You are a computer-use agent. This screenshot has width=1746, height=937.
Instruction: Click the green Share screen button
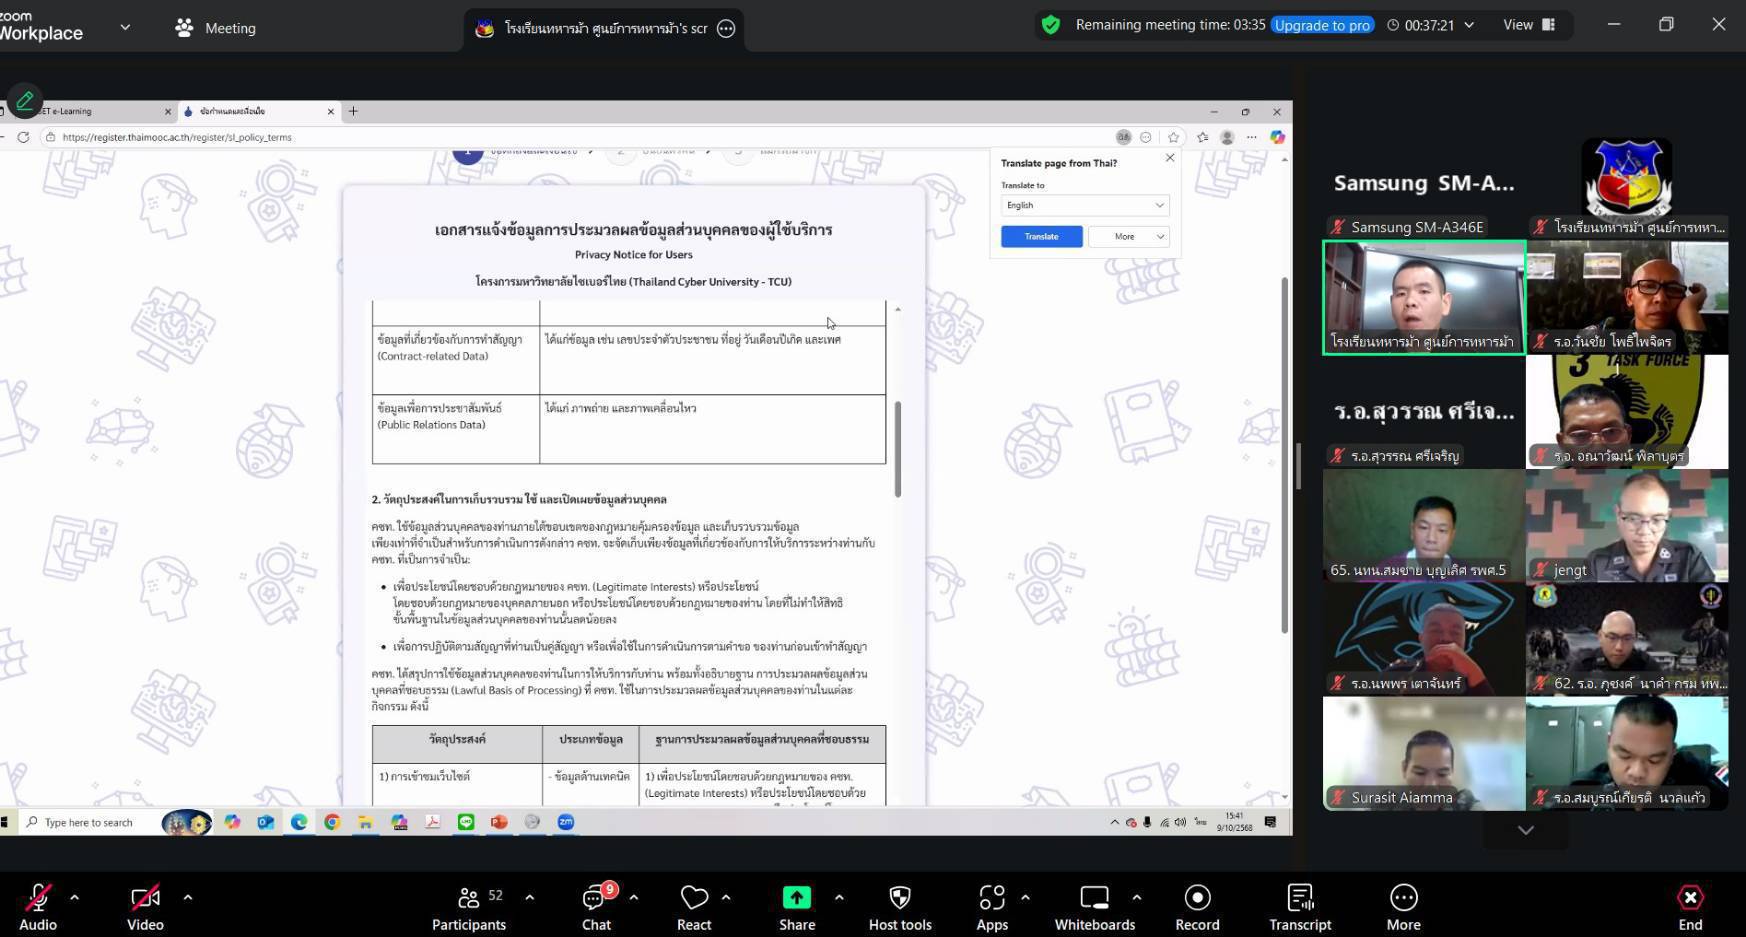point(797,907)
